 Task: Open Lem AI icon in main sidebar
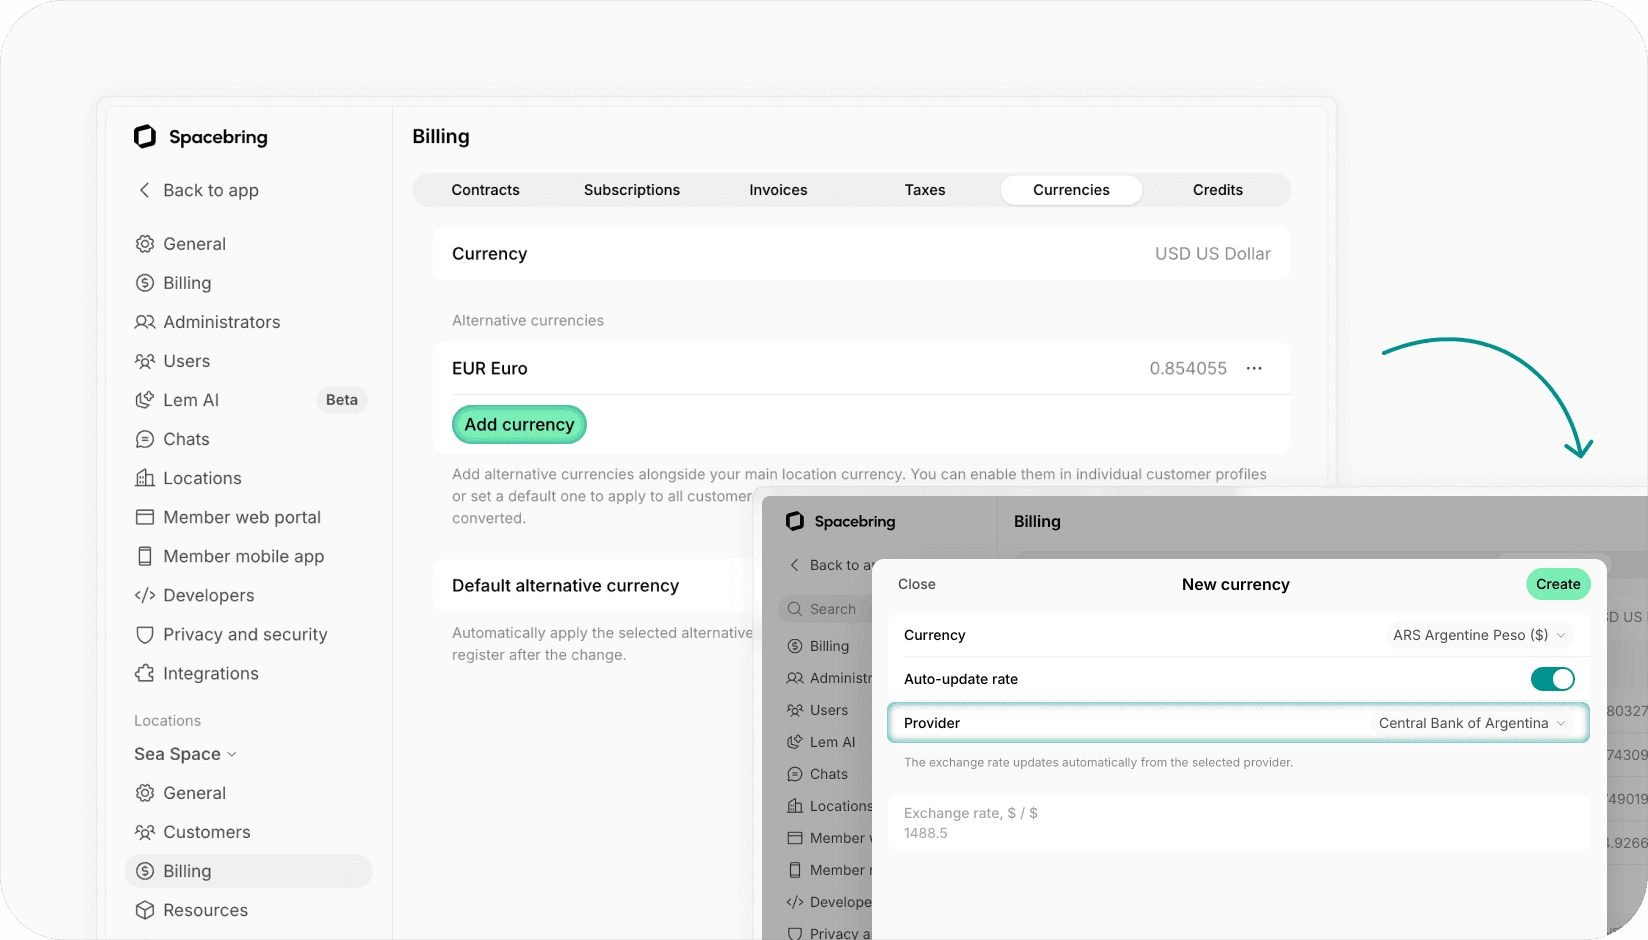[x=145, y=400]
